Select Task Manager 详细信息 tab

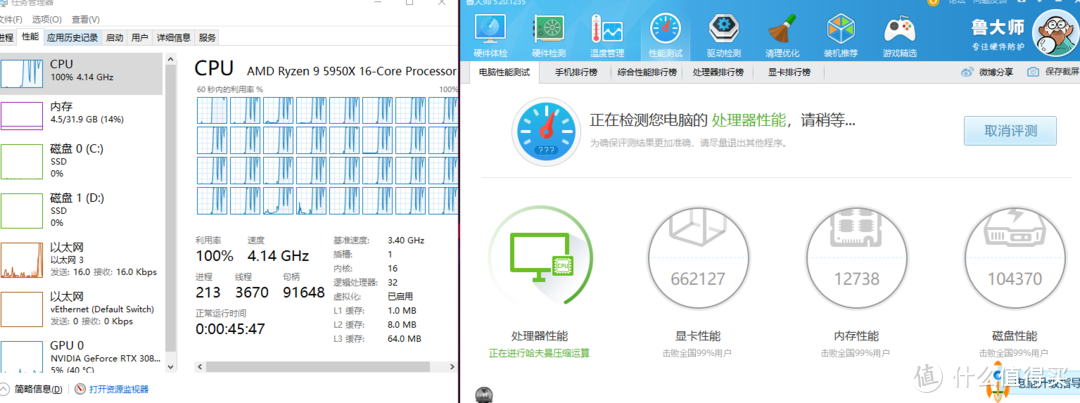pos(174,37)
